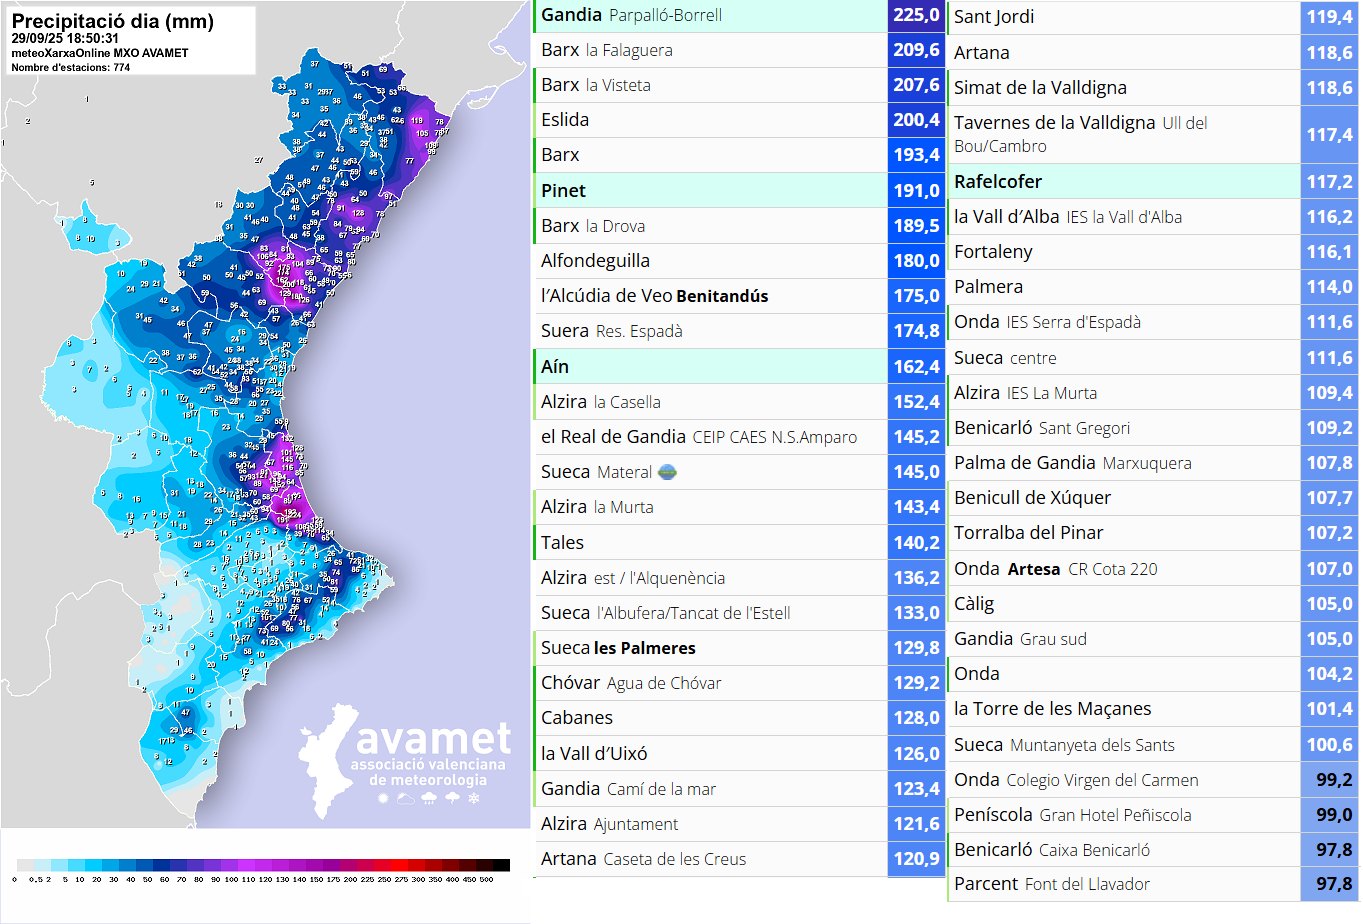Click Sueca Muntanyeta dels Sants row
This screenshot has height=924, width=1363.
[x=1152, y=745]
